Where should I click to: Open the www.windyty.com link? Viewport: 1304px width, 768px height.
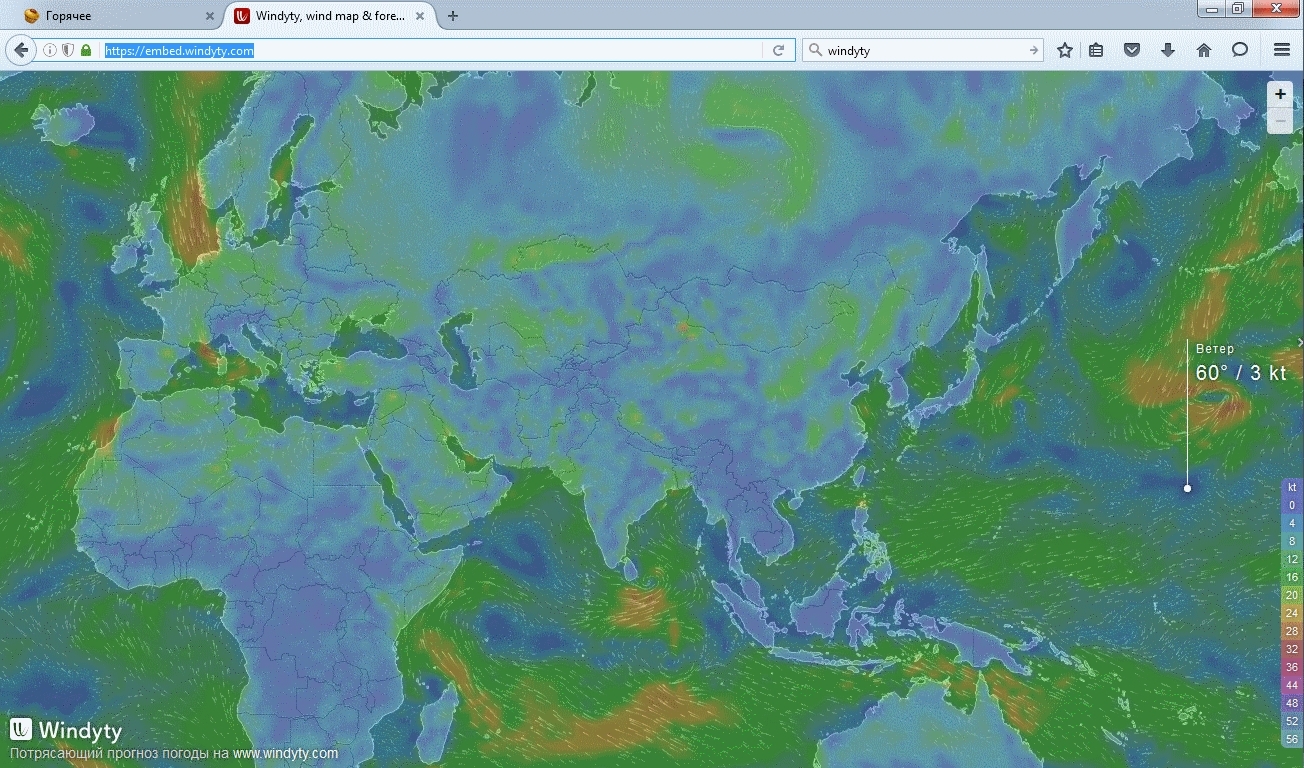pos(285,753)
